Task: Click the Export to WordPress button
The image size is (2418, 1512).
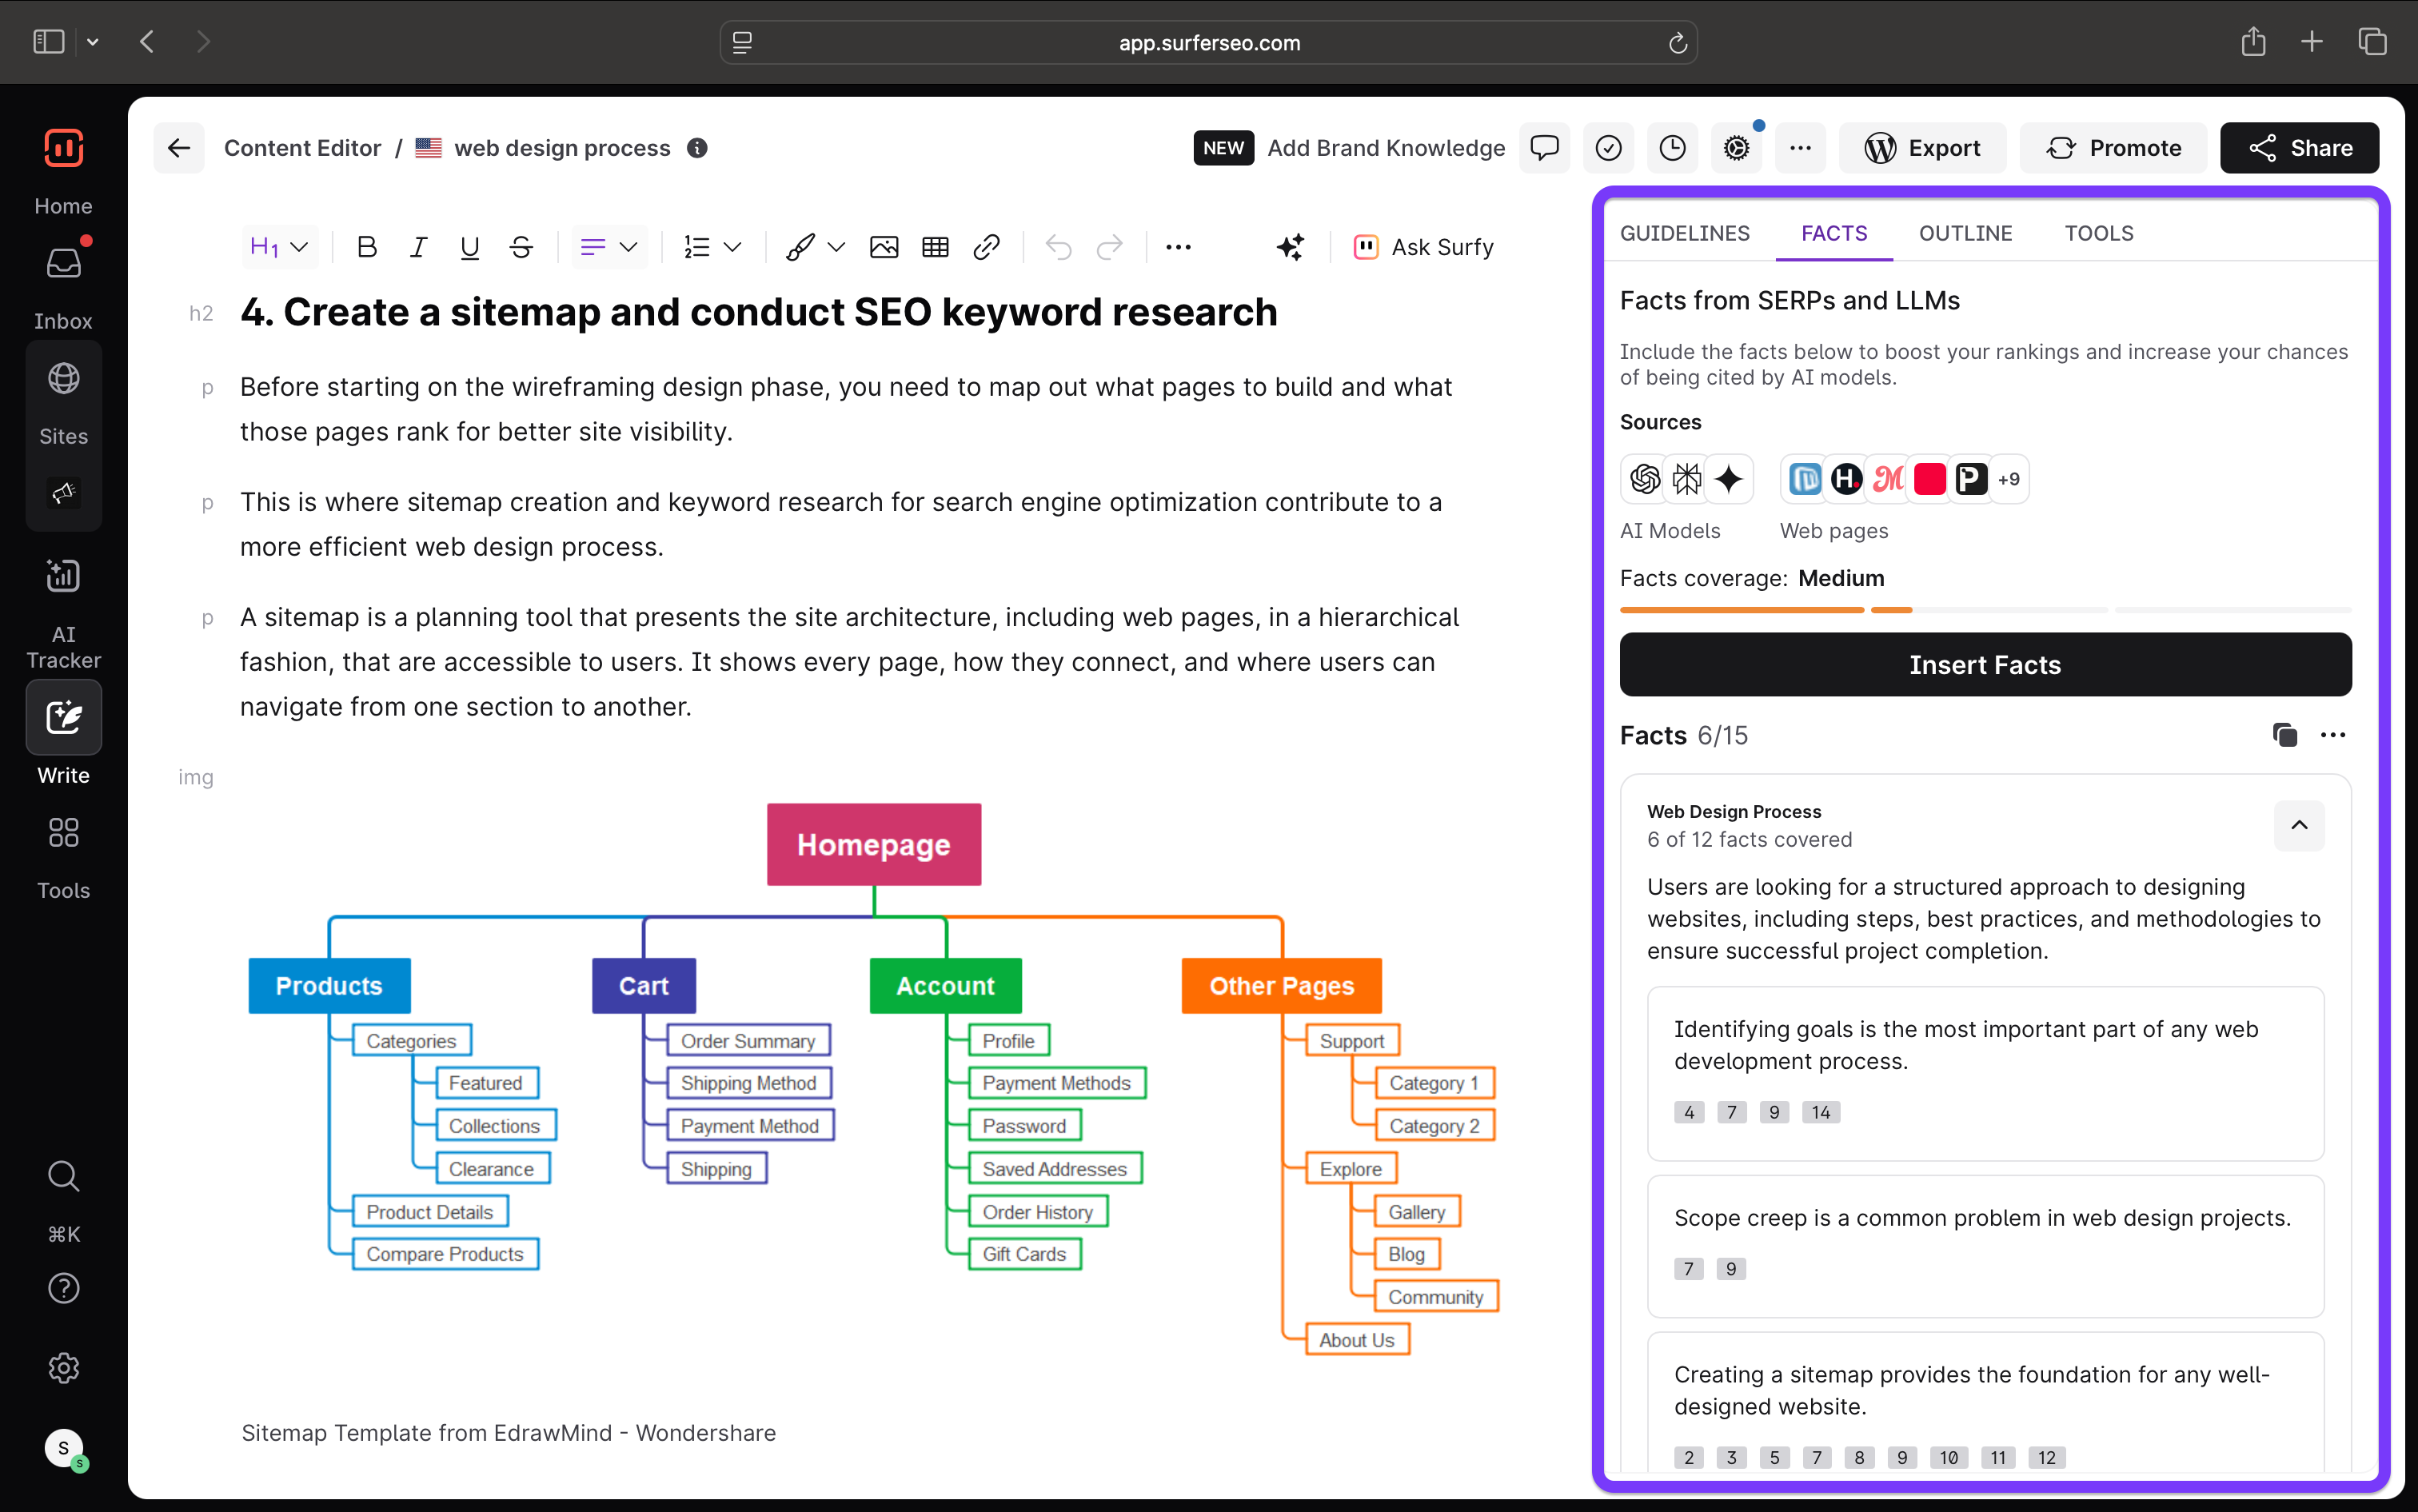Action: pyautogui.click(x=1922, y=148)
